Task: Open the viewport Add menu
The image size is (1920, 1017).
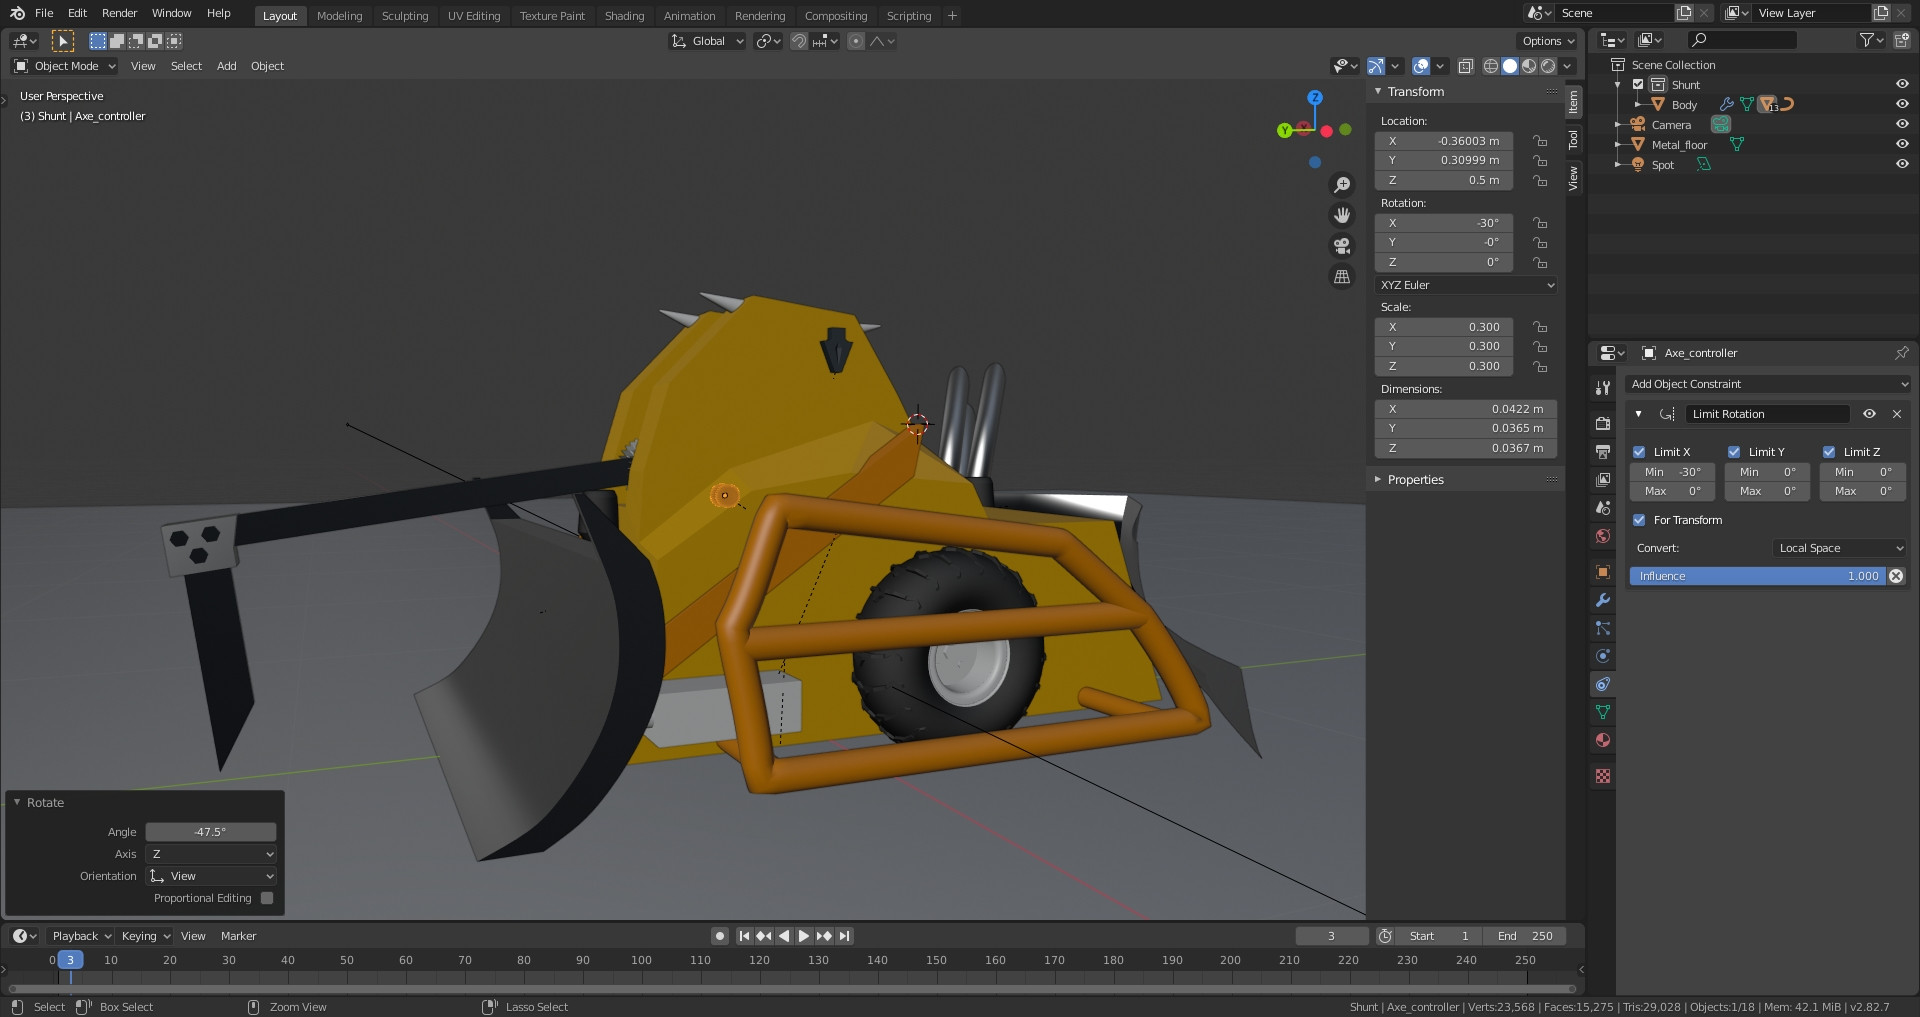Action: pos(227,66)
